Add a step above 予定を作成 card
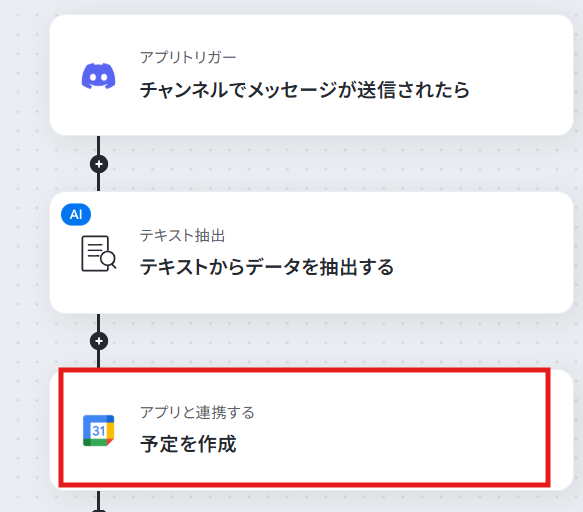Image resolution: width=583 pixels, height=512 pixels. [99, 341]
